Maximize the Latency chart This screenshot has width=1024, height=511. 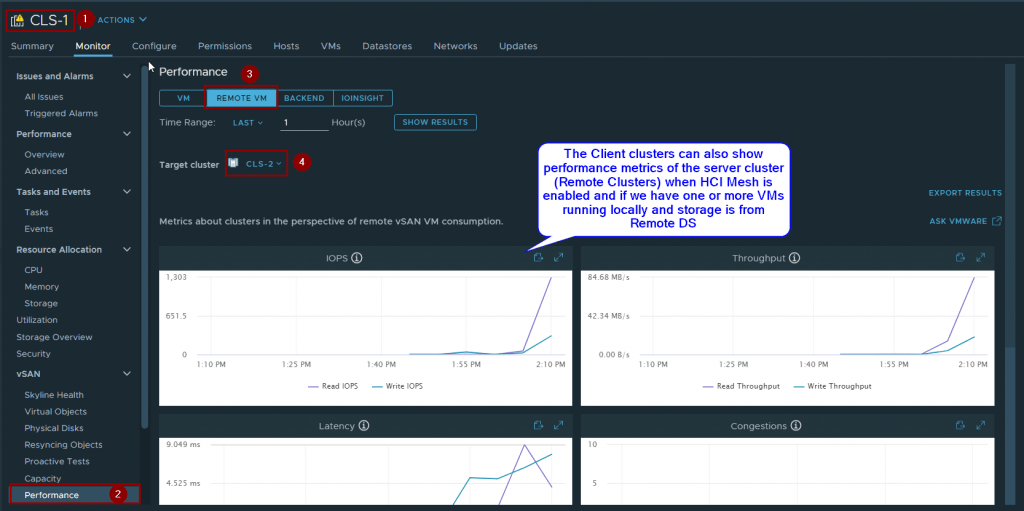pyautogui.click(x=559, y=425)
